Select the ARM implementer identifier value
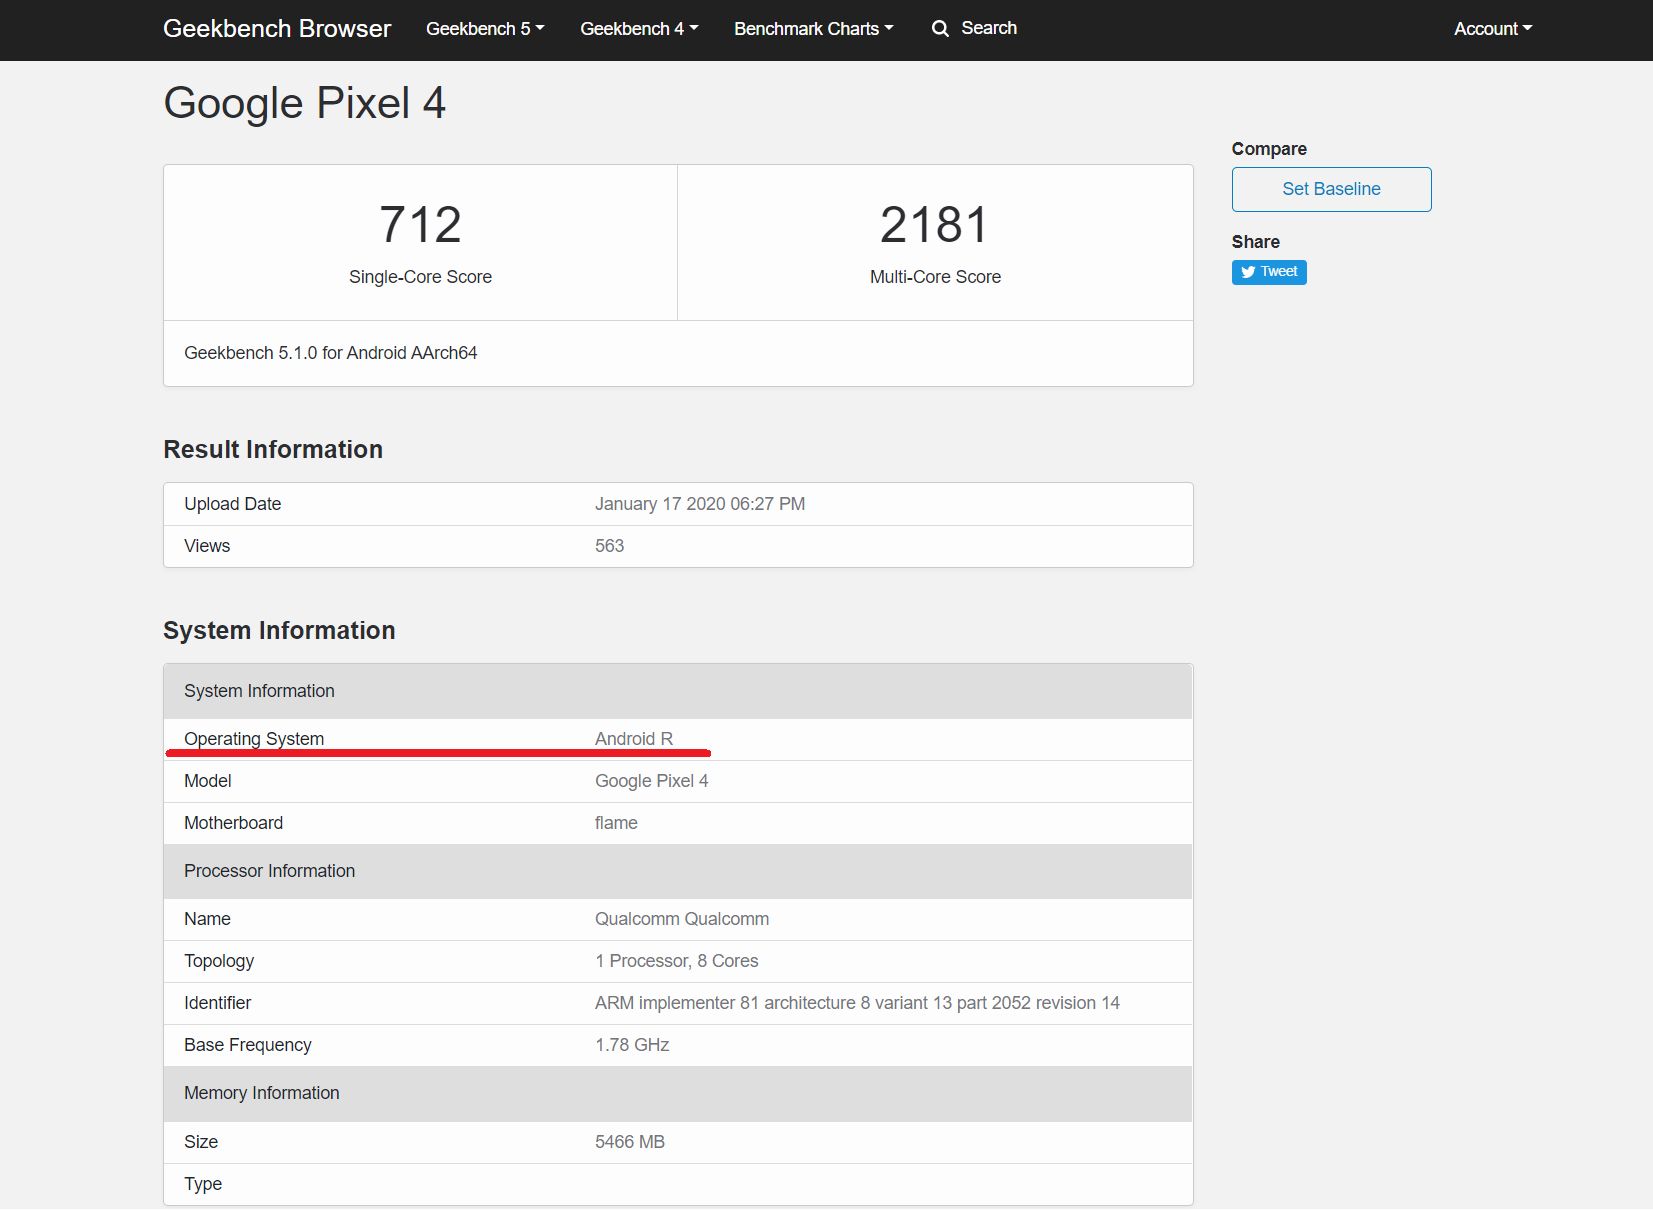 tap(857, 1003)
